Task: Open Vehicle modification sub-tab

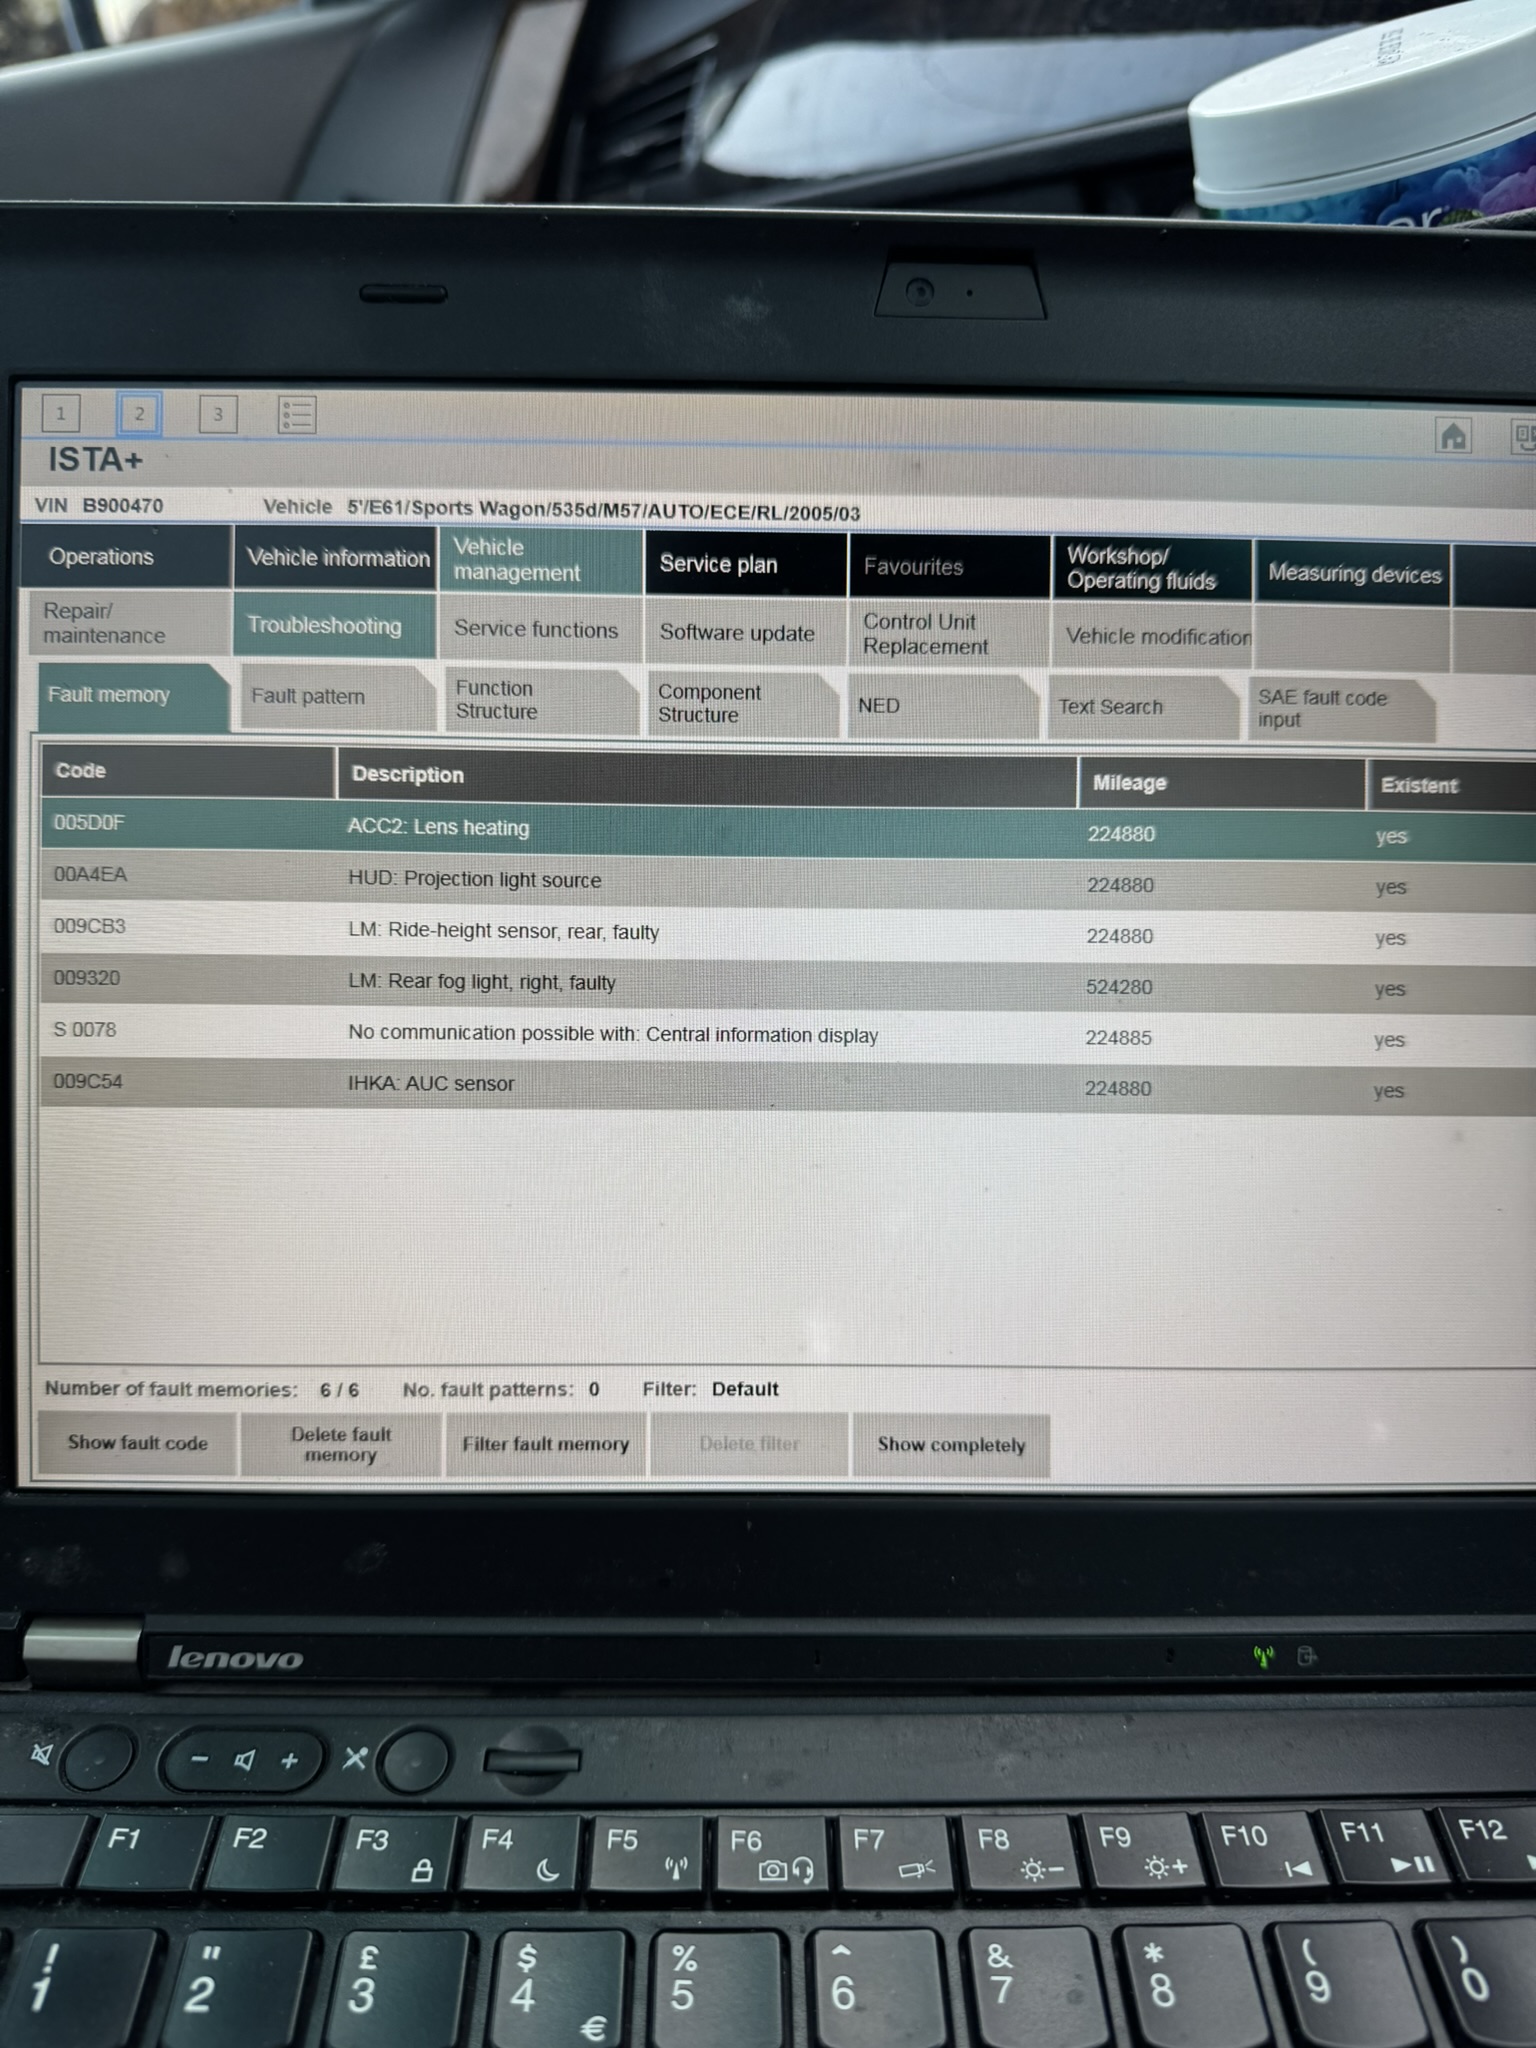Action: click(1152, 637)
